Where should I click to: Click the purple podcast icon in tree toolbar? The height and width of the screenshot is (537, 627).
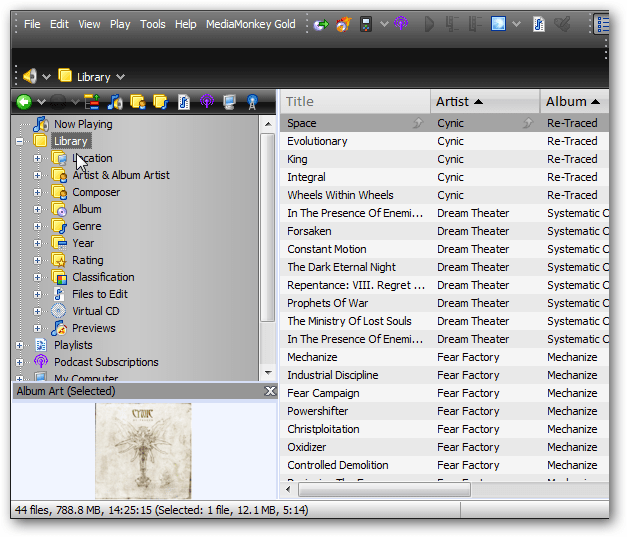pyautogui.click(x=208, y=102)
